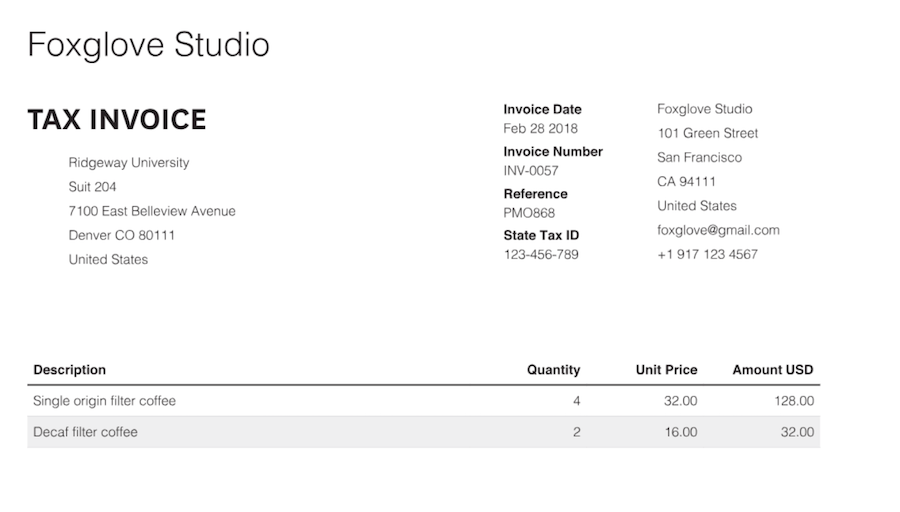Select the Description column header

pos(69,370)
